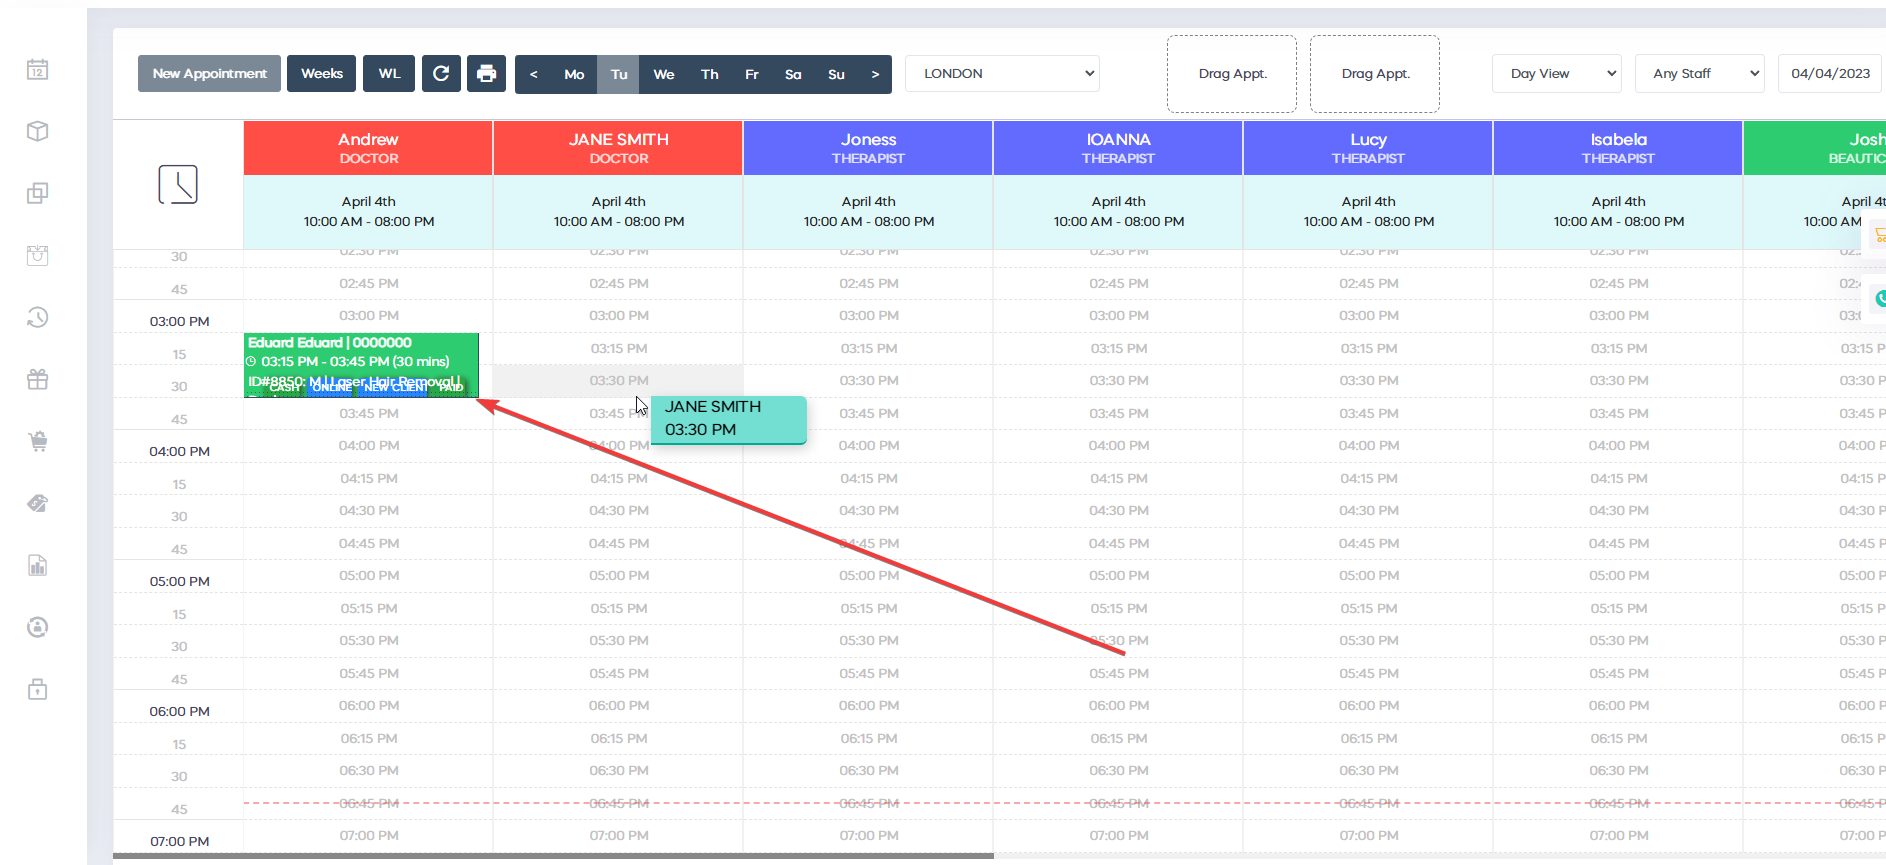Open the calendar icon in sidebar

37,69
